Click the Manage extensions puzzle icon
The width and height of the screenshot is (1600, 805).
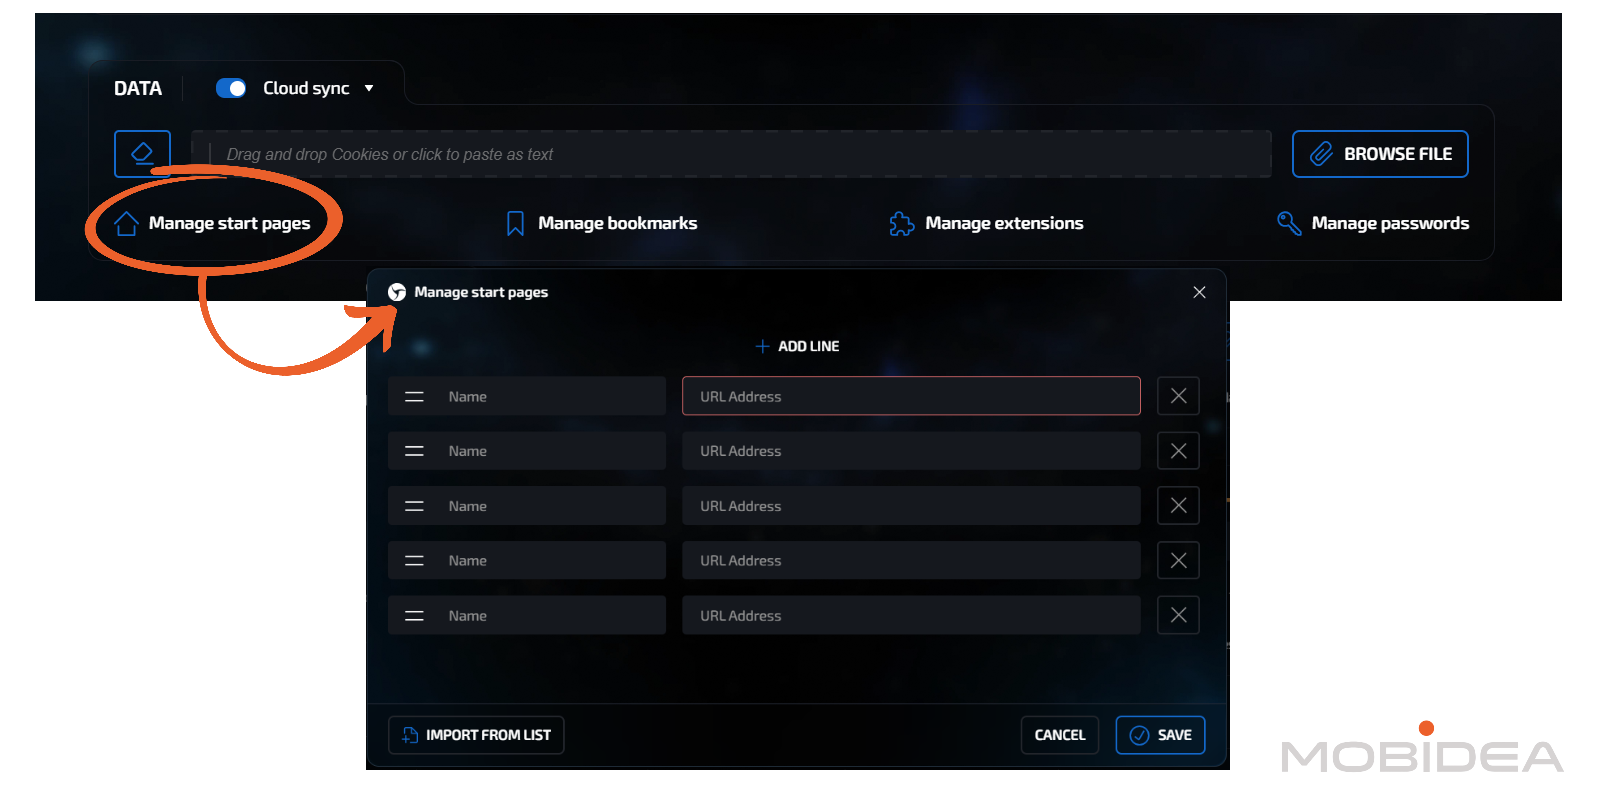pos(901,223)
